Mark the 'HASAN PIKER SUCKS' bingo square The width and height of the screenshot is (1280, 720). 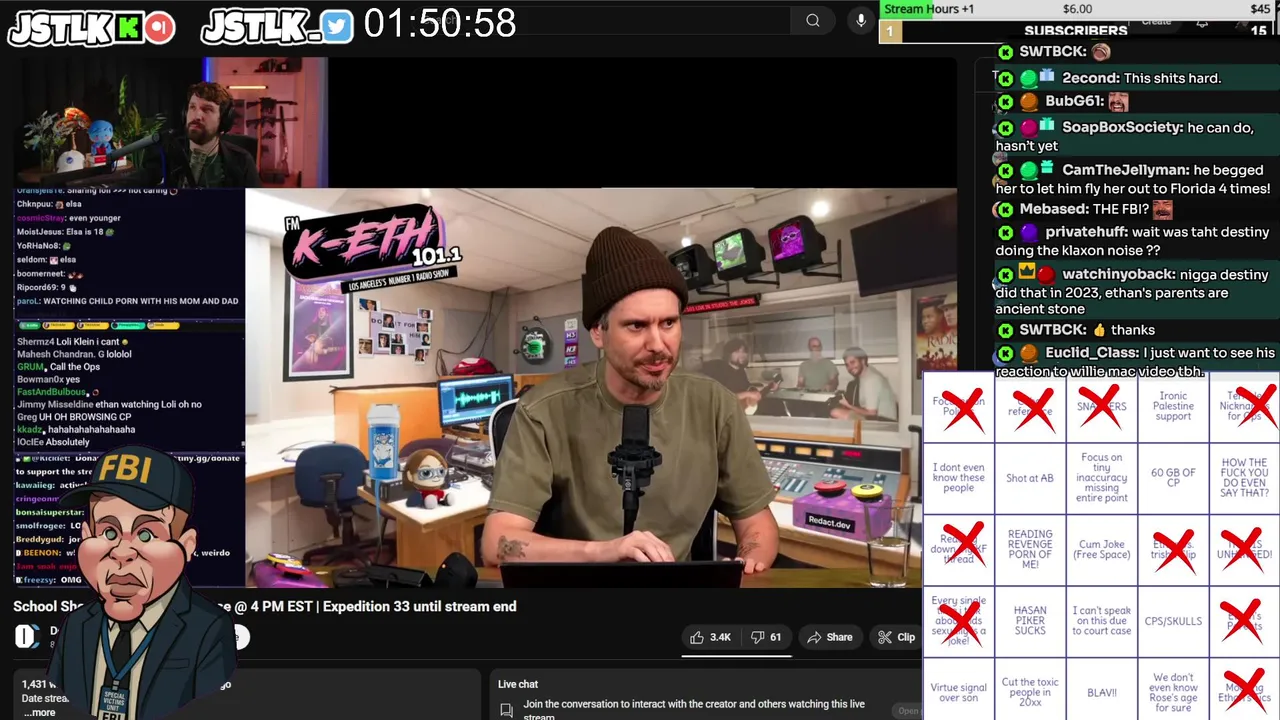(1030, 621)
